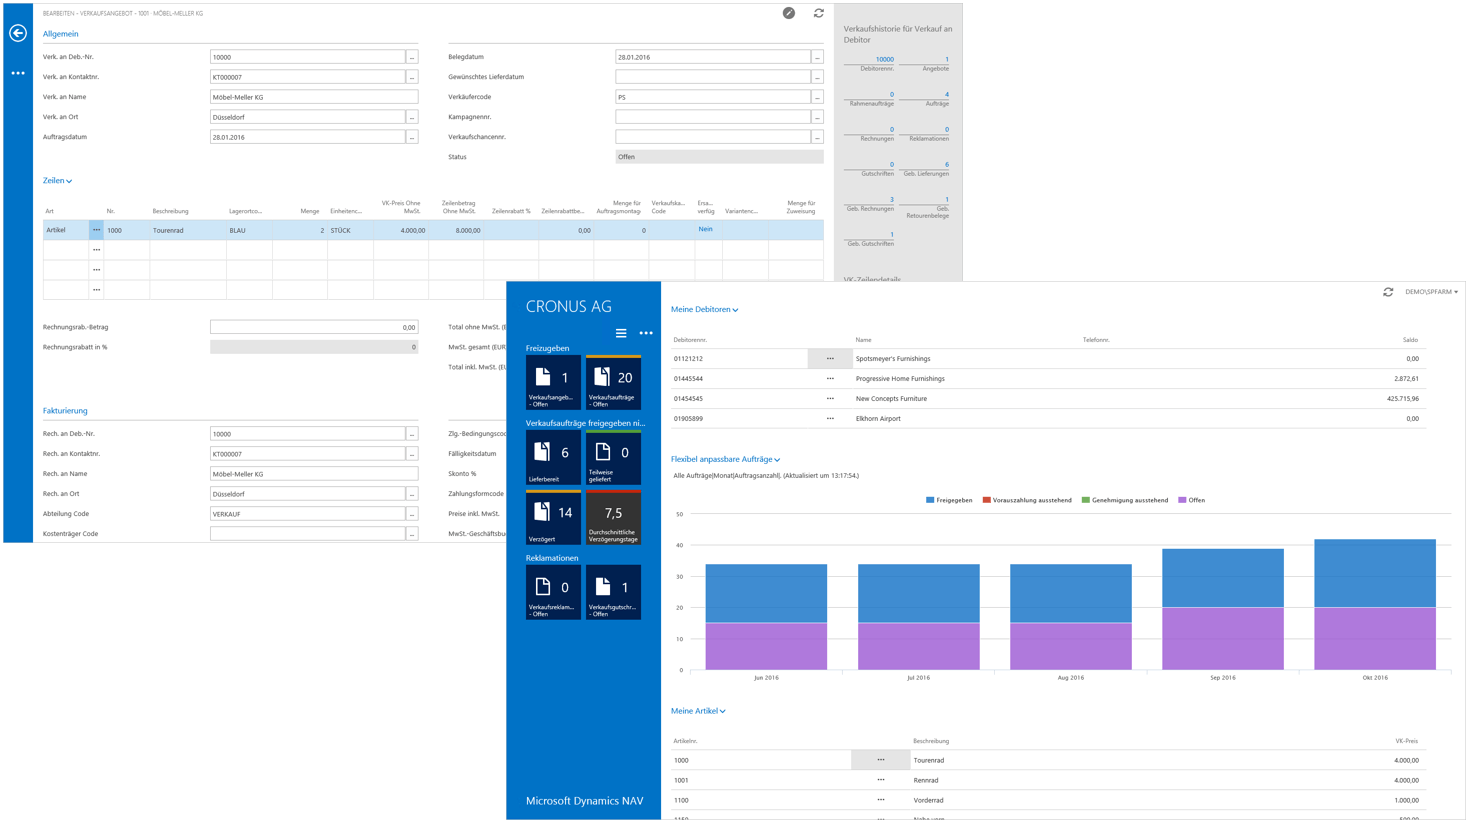The height and width of the screenshot is (822, 1468).
Task: Open lookup for Abteilung Code field
Action: [x=412, y=514]
